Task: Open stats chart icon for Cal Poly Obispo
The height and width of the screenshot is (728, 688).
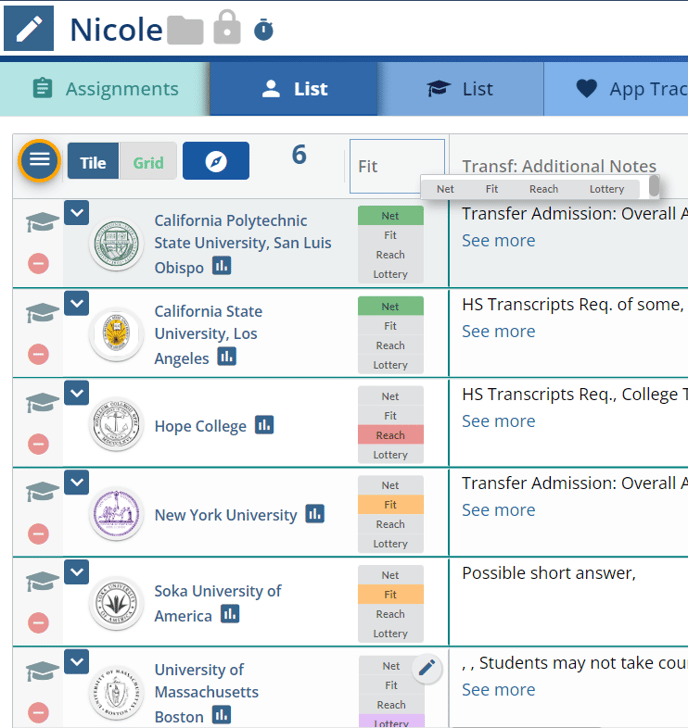Action: [221, 266]
